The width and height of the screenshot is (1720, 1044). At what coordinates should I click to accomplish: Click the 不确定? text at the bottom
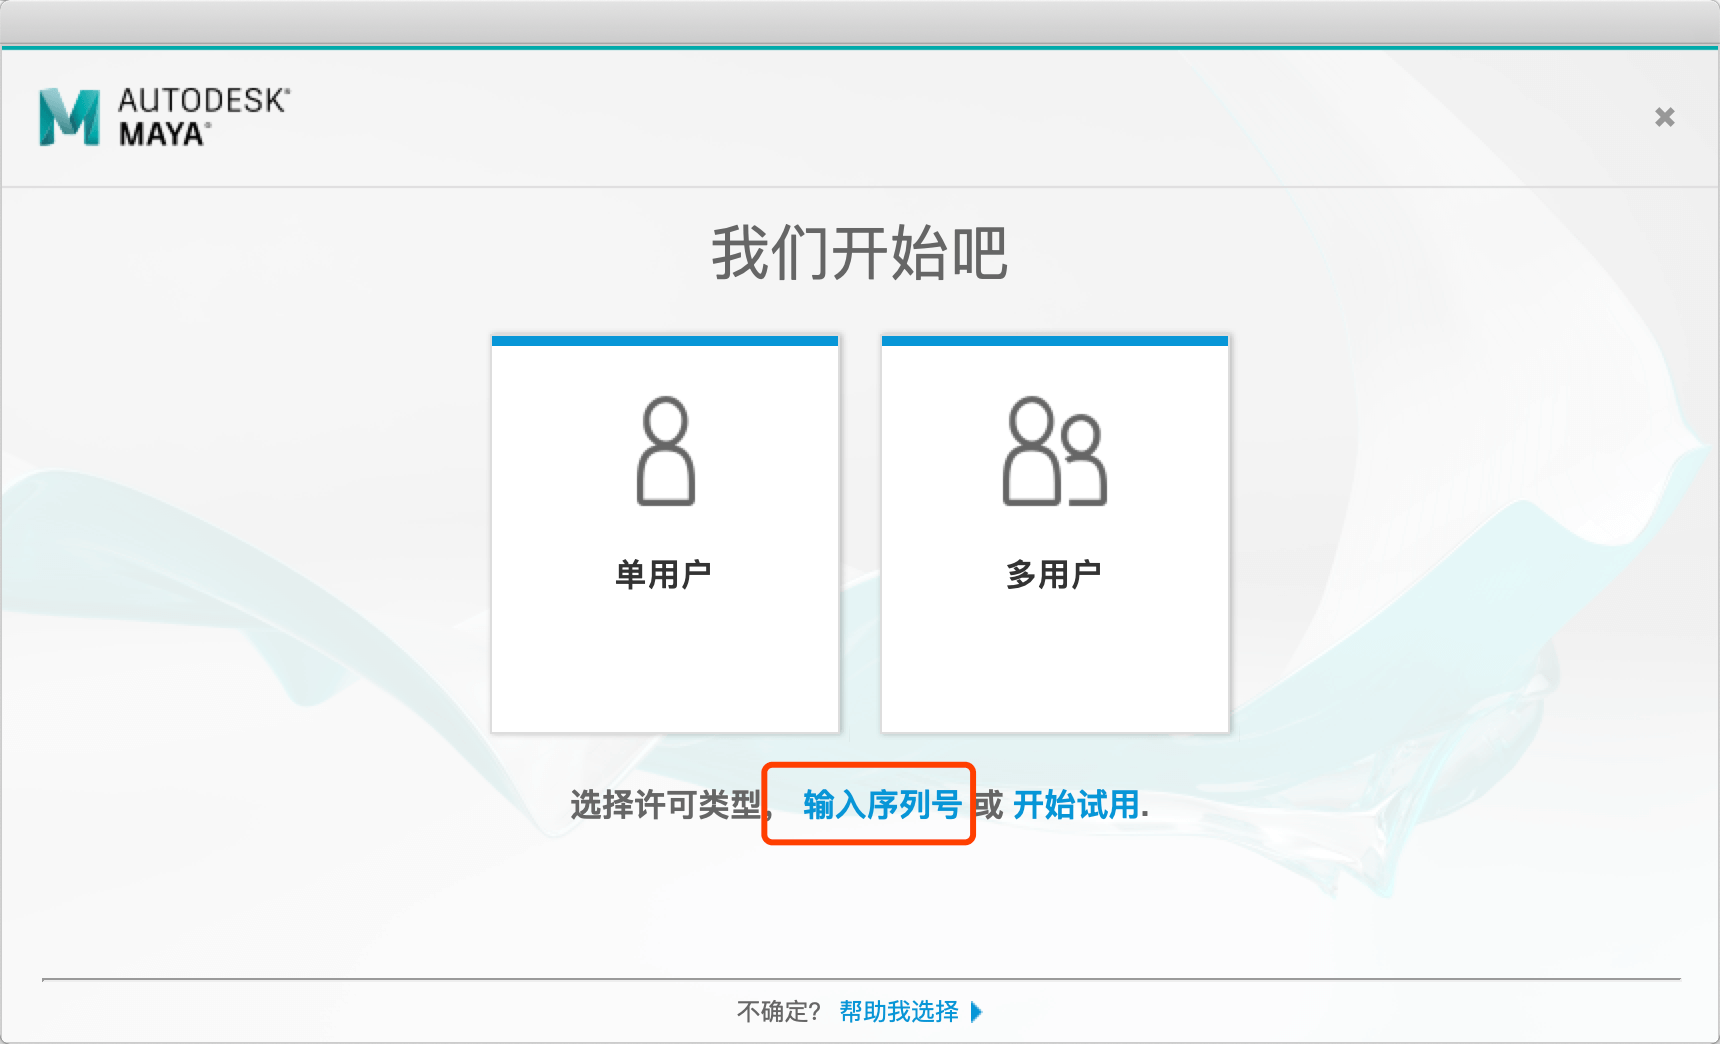tap(778, 1012)
